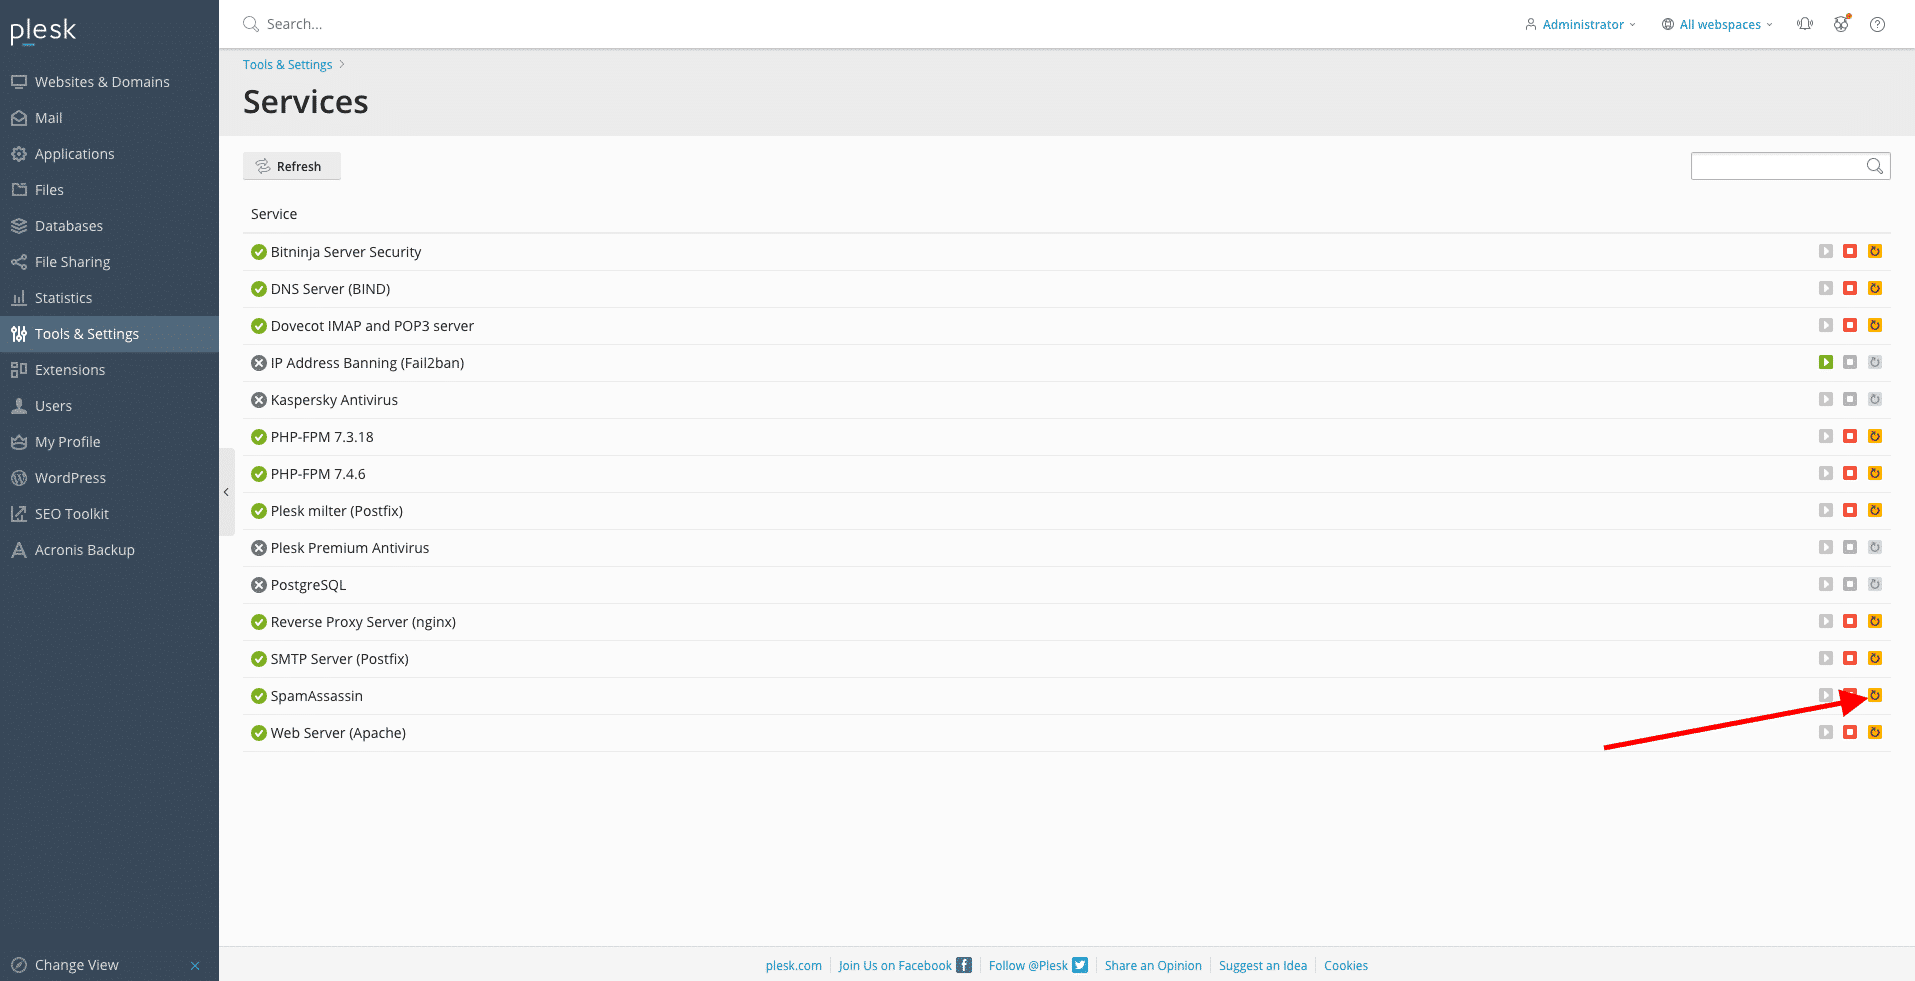Open the Administrator account dropdown
Viewport: 1915px width, 981px height.
[1580, 25]
